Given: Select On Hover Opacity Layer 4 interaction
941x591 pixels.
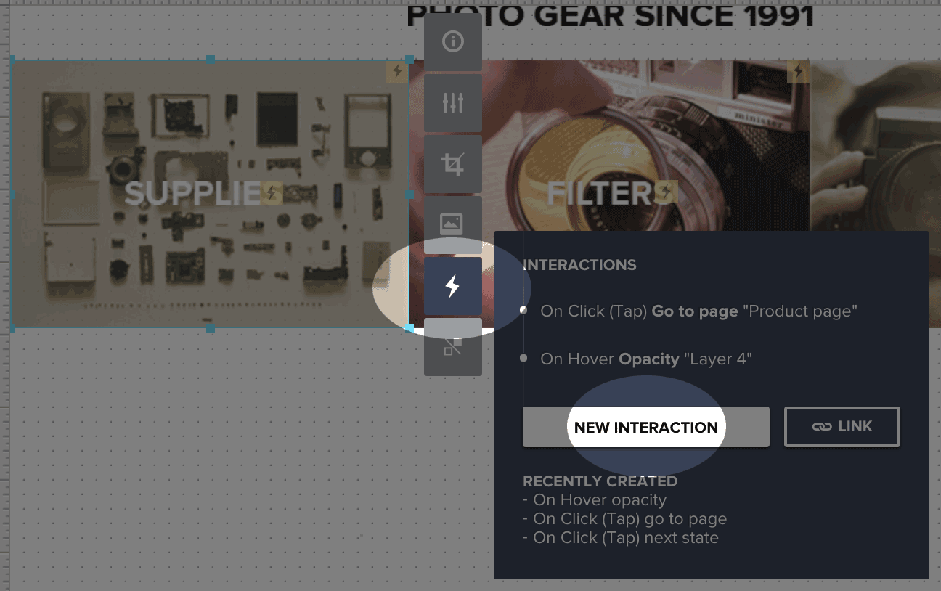Looking at the screenshot, I should [646, 359].
